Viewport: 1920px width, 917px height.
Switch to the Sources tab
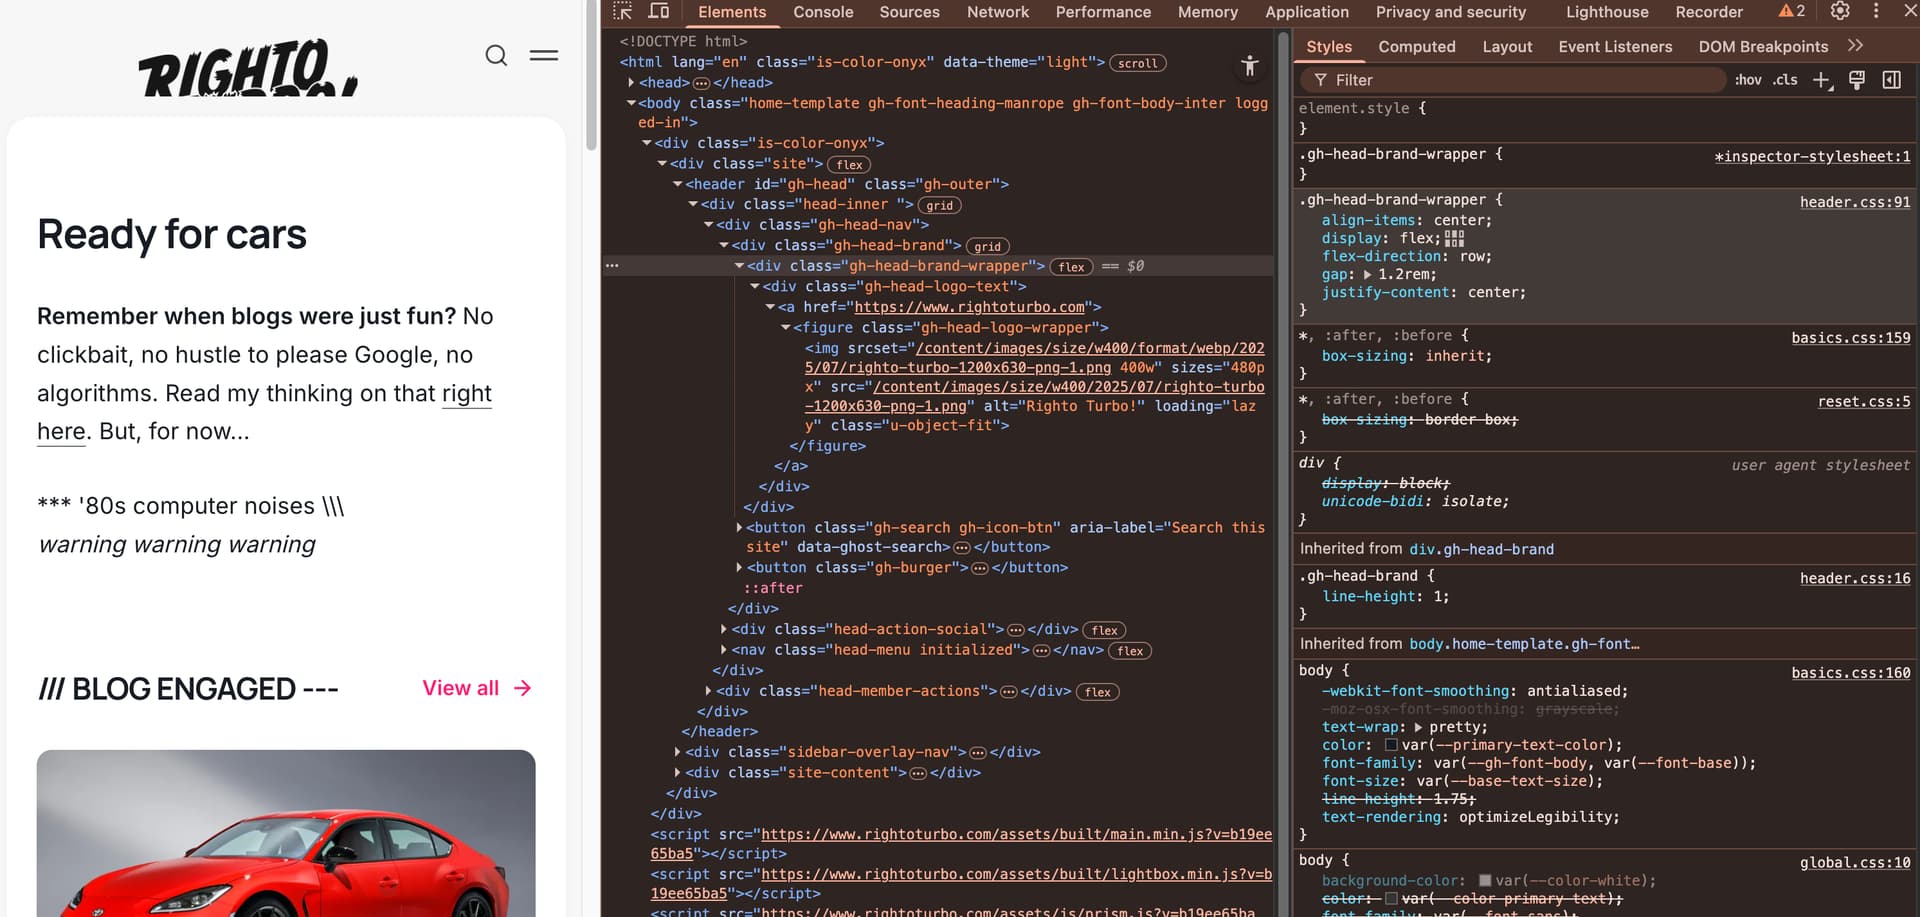point(909,12)
